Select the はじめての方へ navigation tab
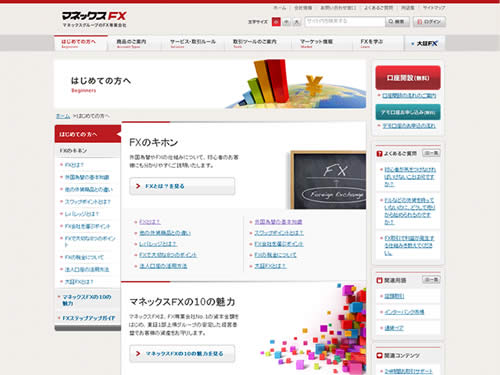The width and height of the screenshot is (500, 375). 81,43
